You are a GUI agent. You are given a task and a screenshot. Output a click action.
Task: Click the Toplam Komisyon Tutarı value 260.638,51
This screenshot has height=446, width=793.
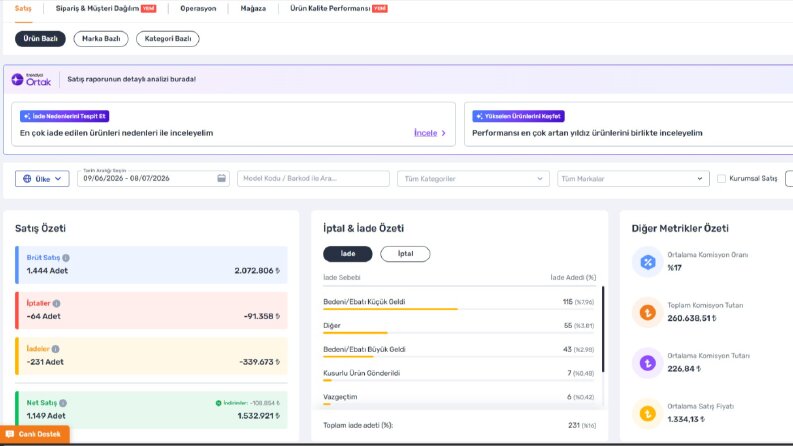point(692,319)
